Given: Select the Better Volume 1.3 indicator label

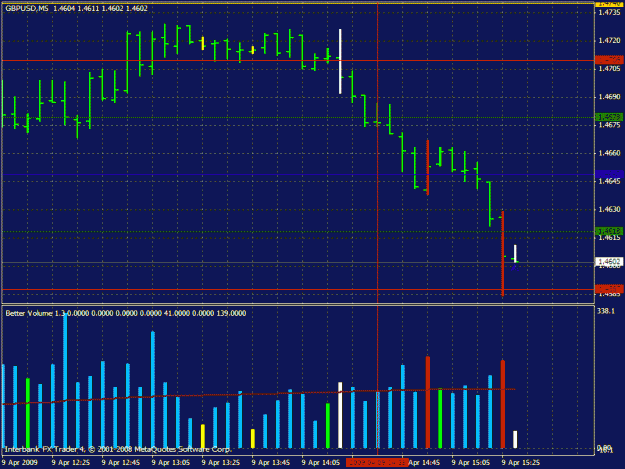Looking at the screenshot, I should [35, 314].
